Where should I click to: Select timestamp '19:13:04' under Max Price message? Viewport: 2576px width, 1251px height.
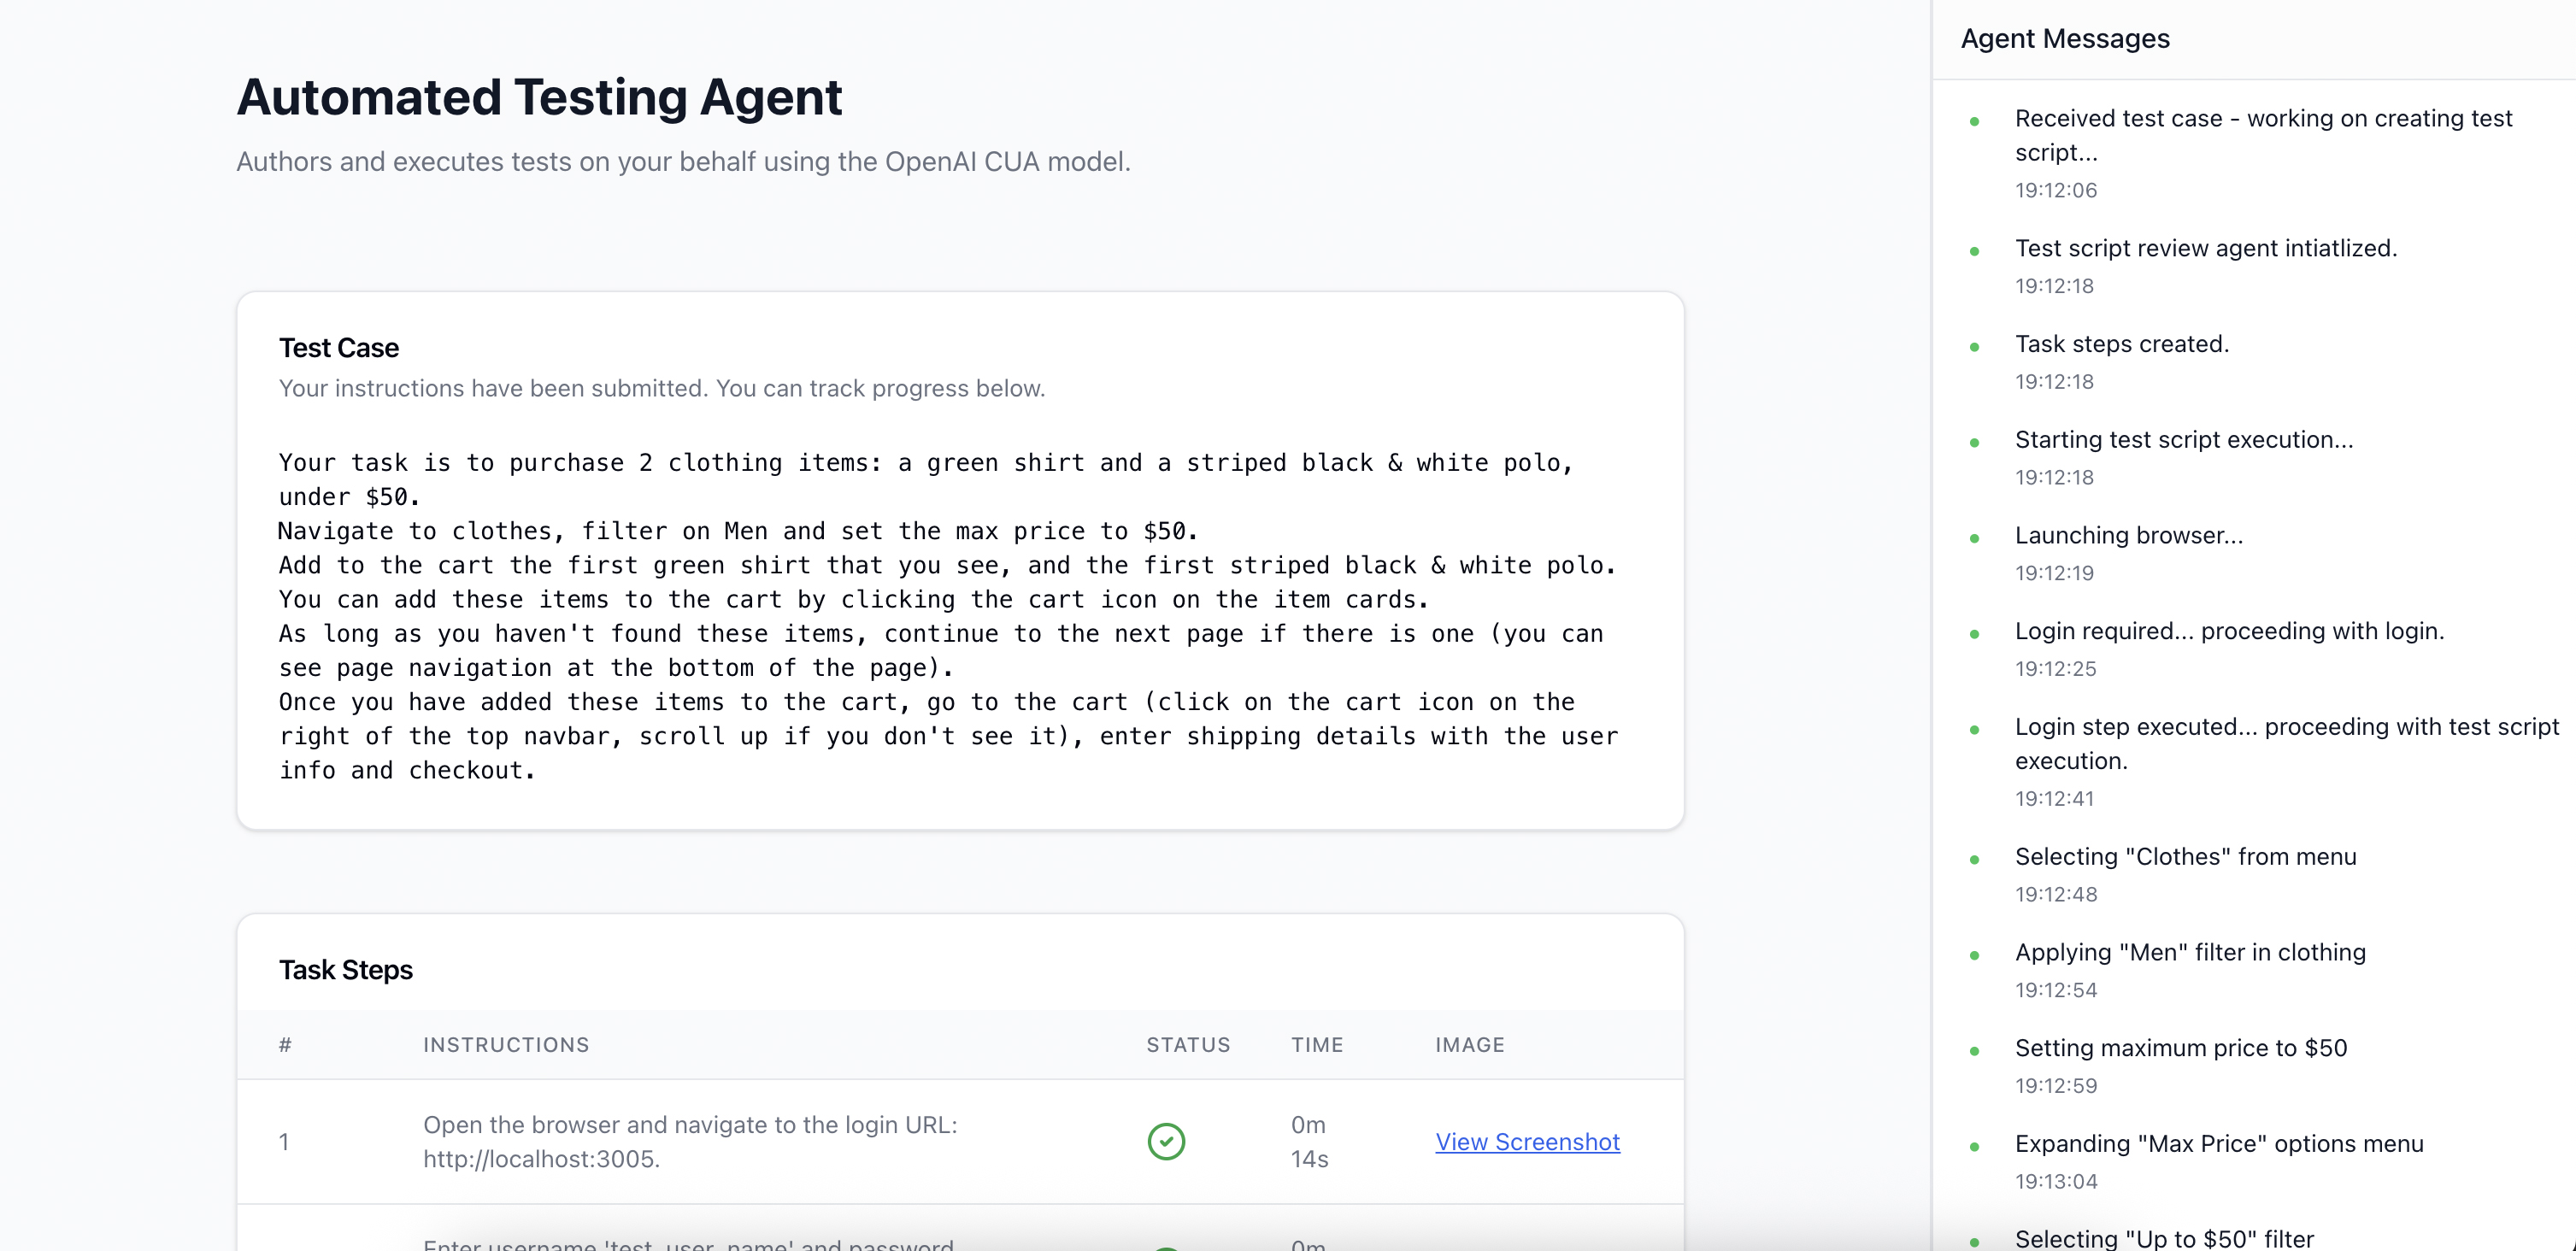point(2056,1180)
